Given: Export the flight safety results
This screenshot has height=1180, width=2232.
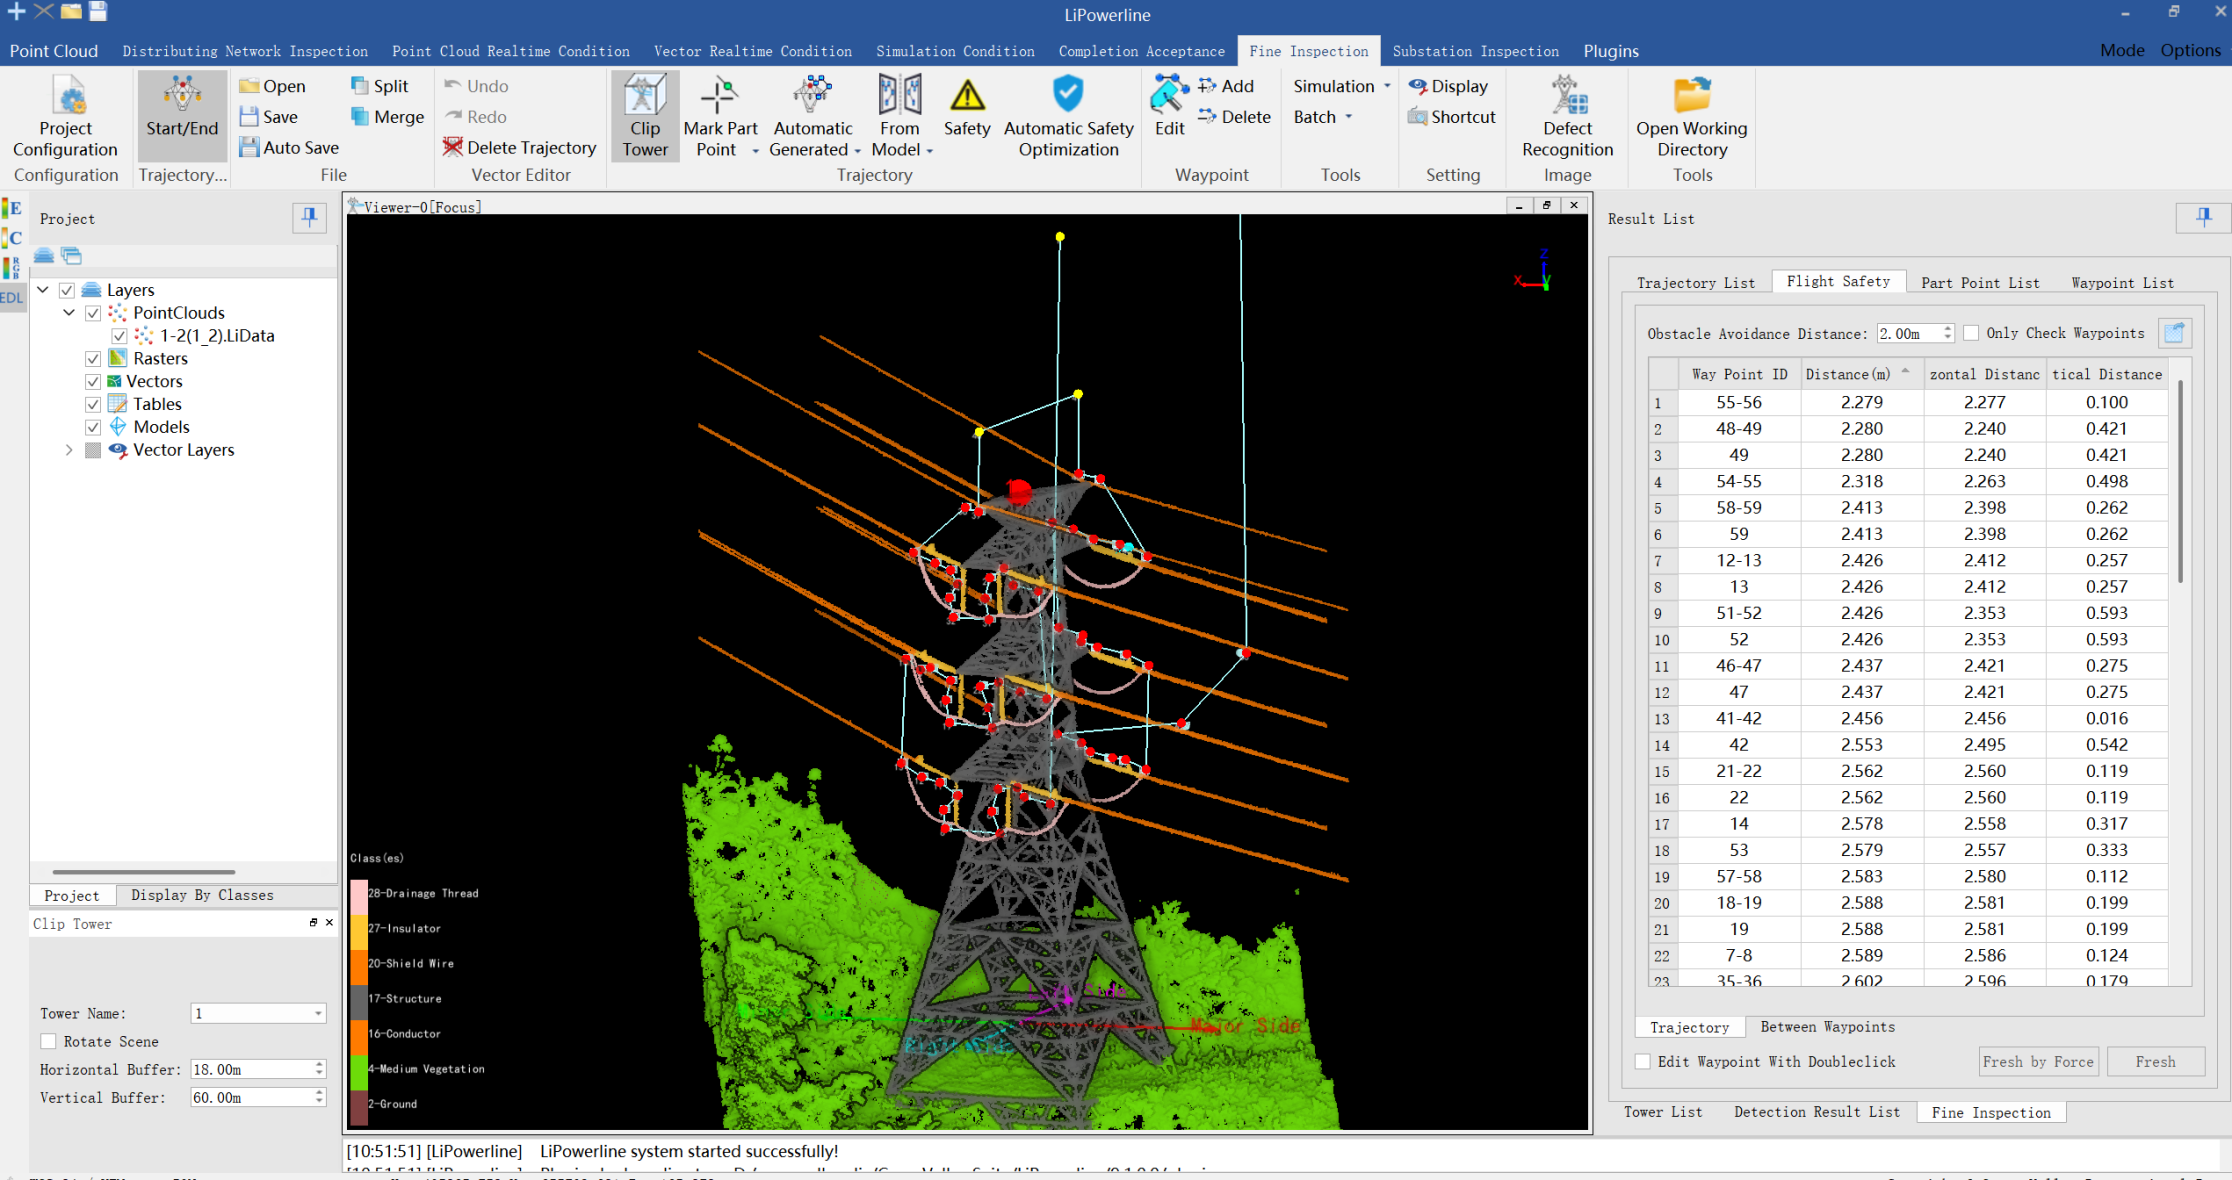Looking at the screenshot, I should coord(2174,333).
